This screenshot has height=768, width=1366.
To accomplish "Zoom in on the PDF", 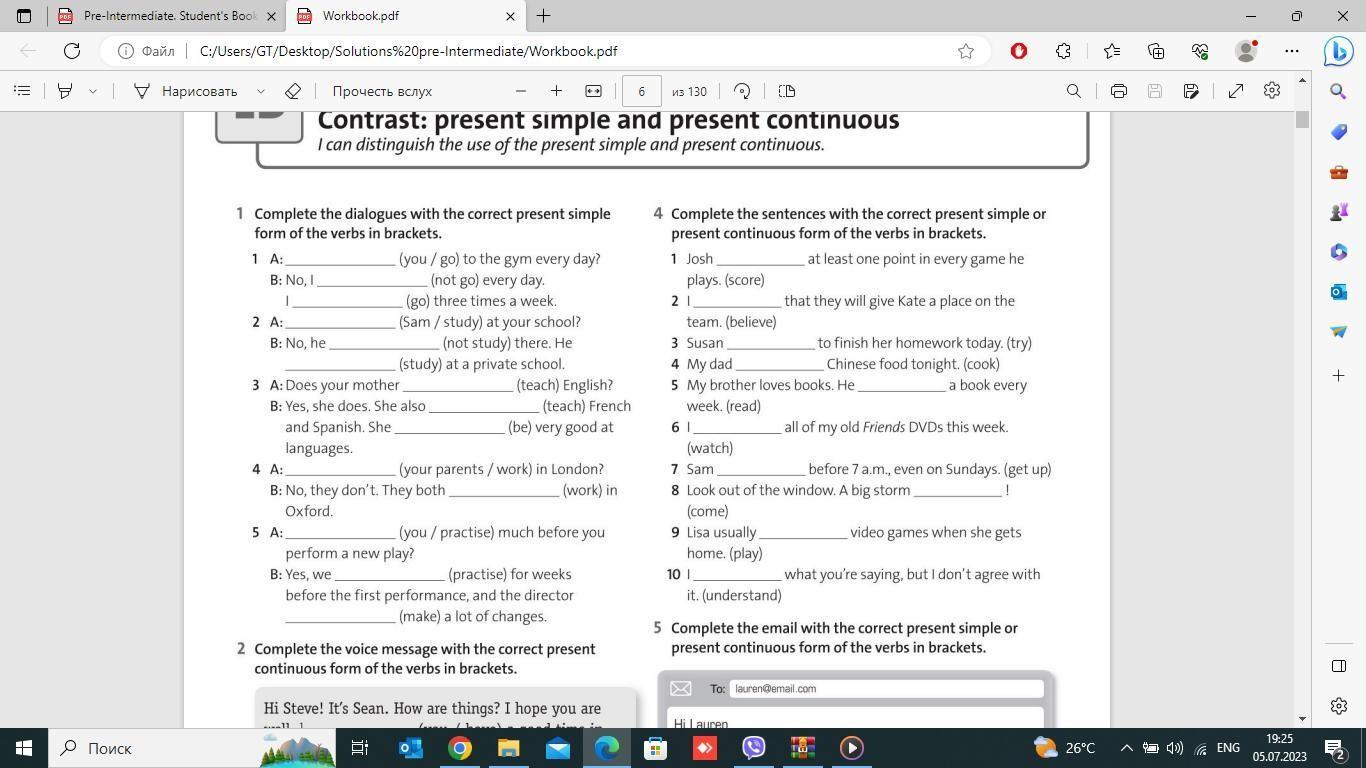I will pos(557,91).
